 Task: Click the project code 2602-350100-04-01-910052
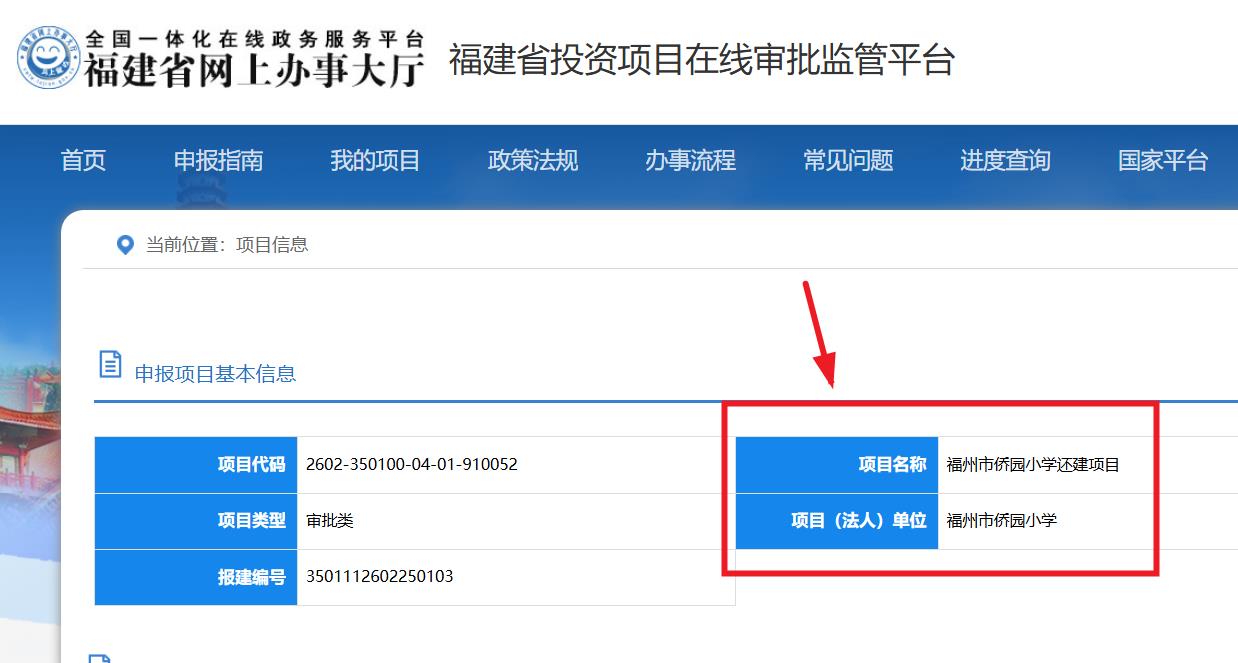pyautogui.click(x=411, y=465)
